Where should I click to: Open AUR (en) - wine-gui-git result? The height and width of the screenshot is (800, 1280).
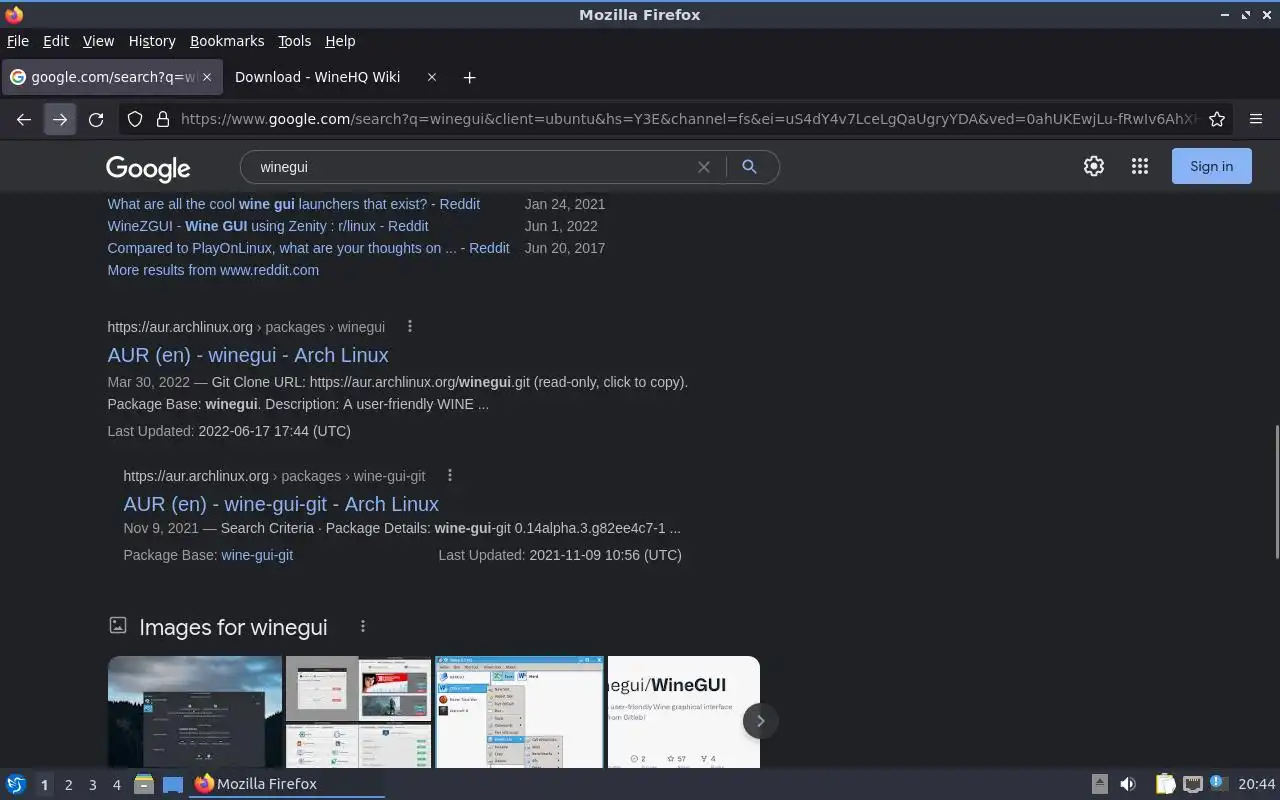281,504
